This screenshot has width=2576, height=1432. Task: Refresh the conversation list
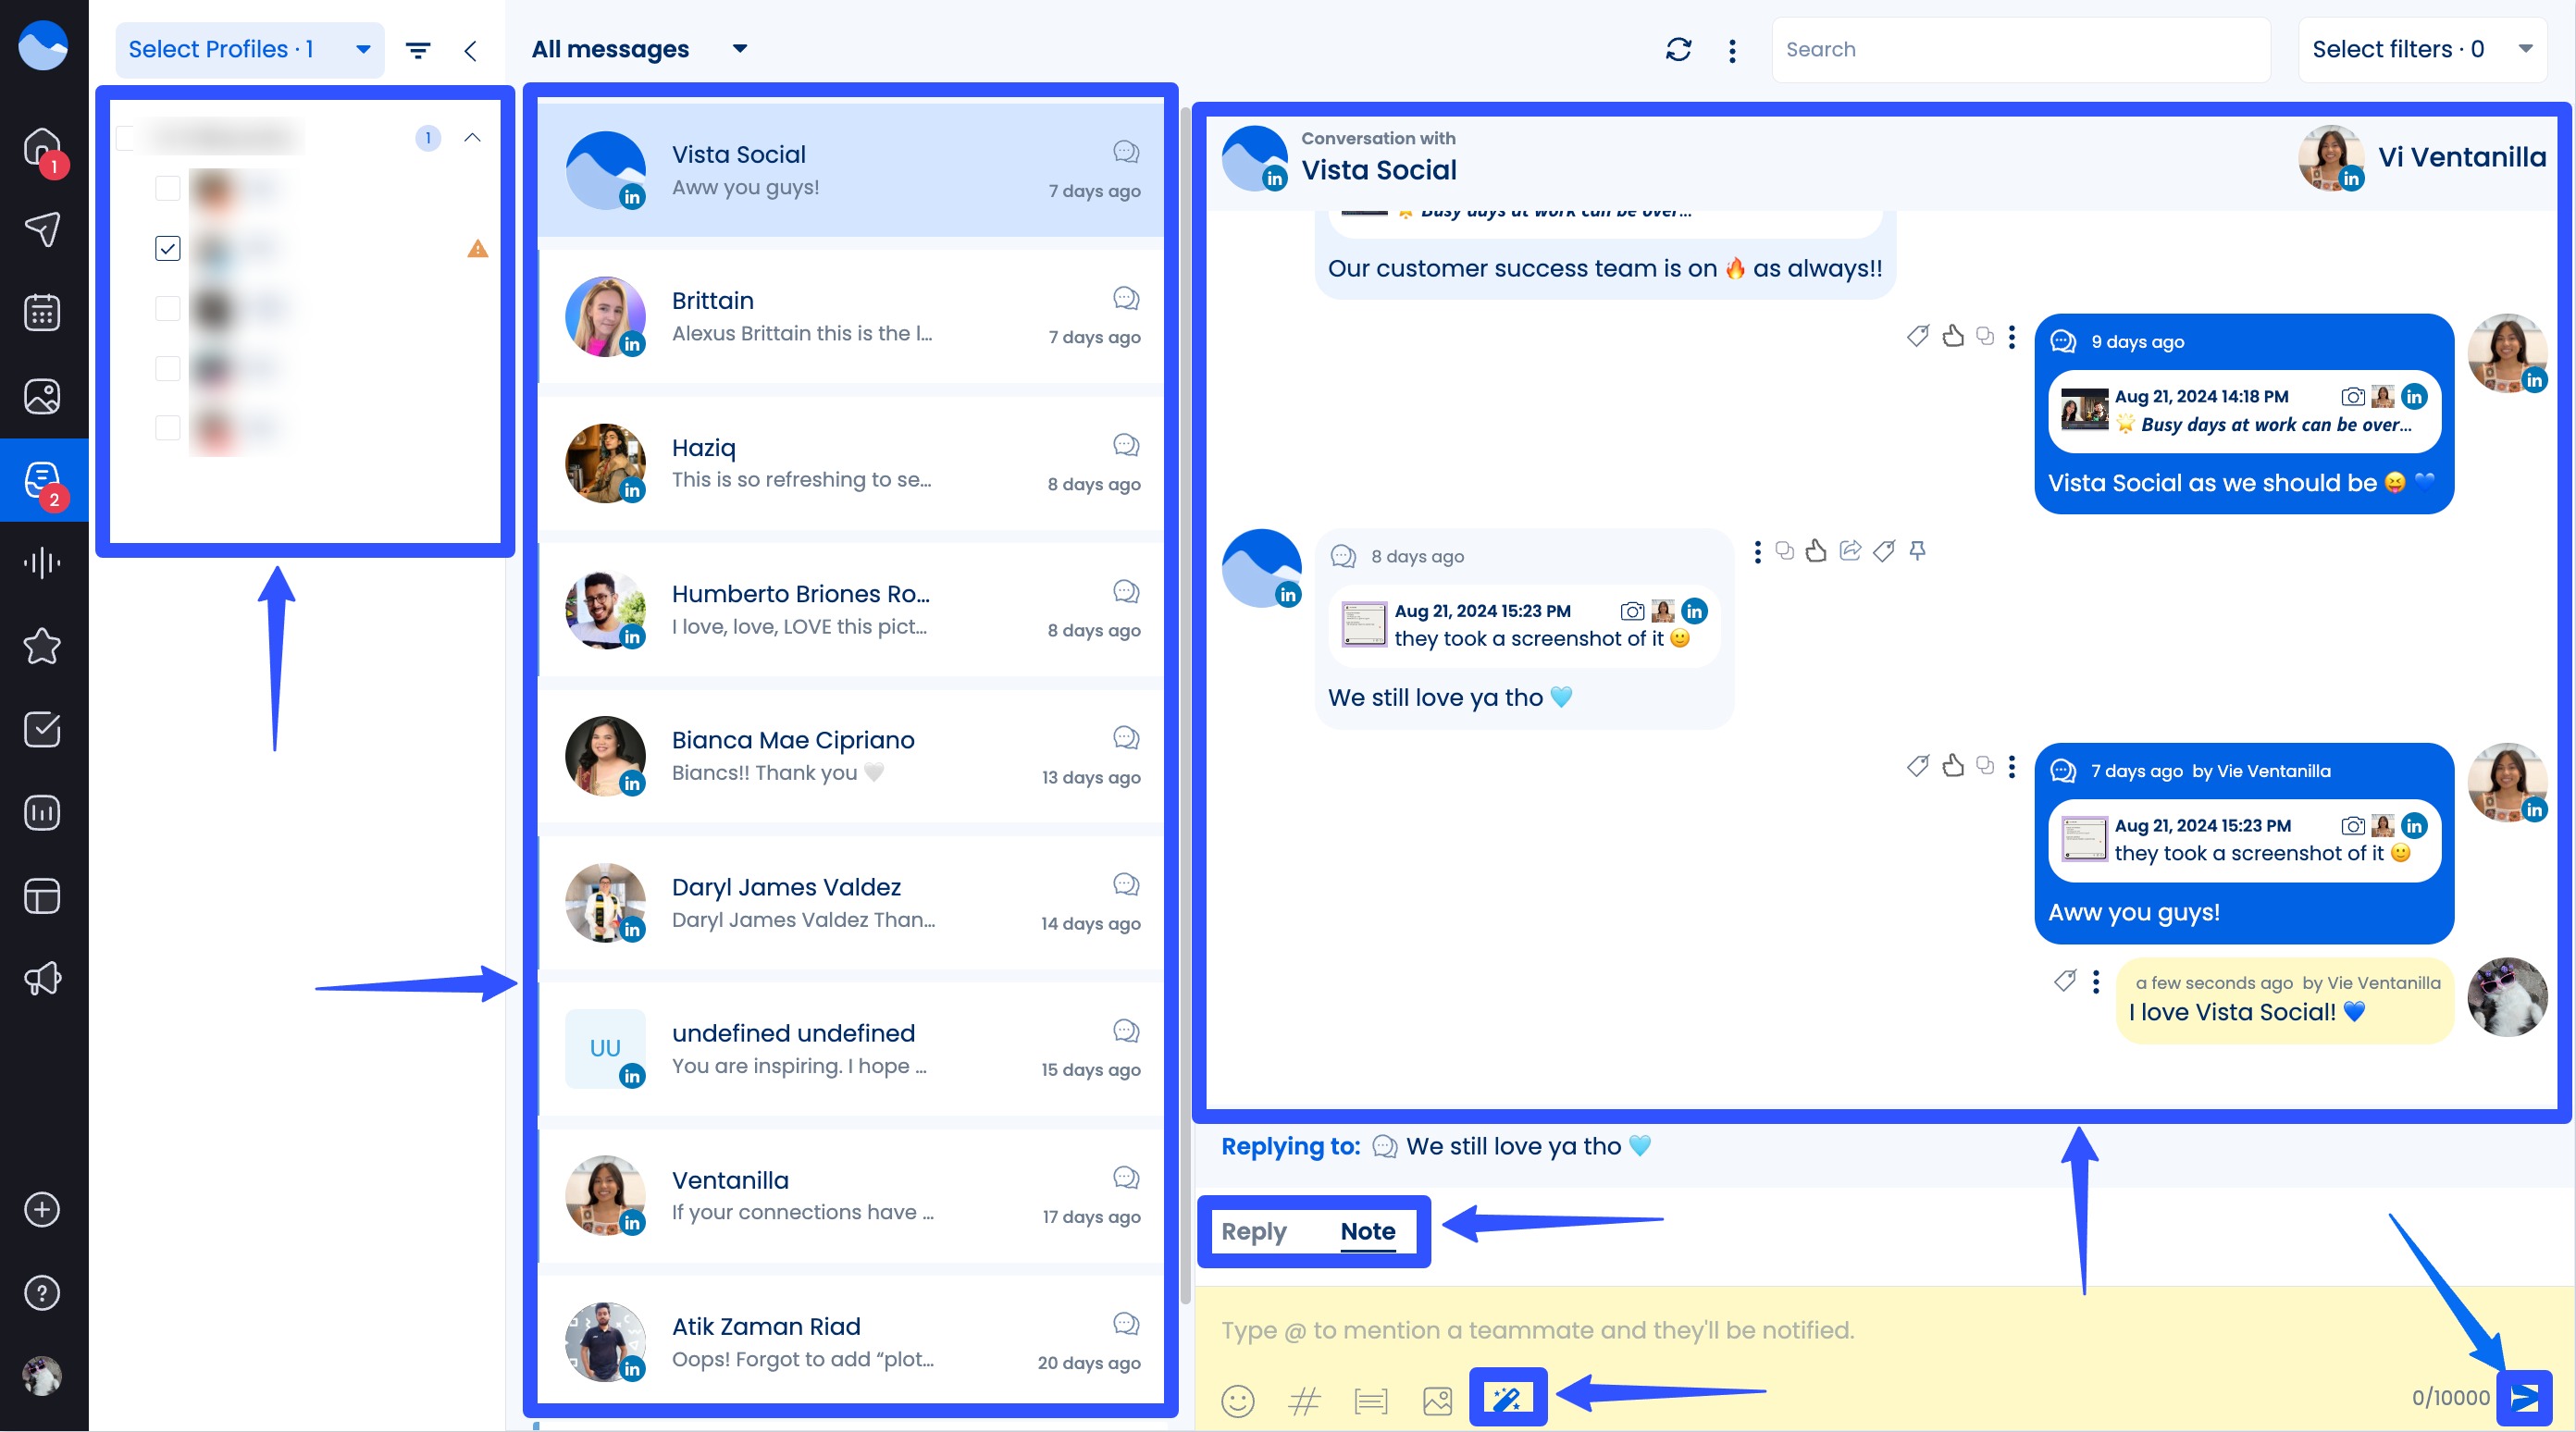coord(1679,49)
